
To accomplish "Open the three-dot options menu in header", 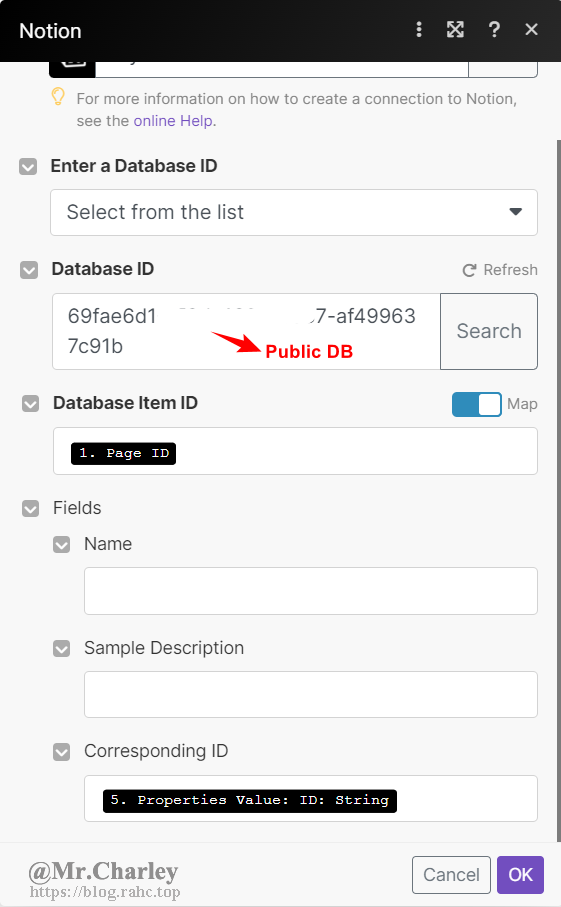I will 419,30.
